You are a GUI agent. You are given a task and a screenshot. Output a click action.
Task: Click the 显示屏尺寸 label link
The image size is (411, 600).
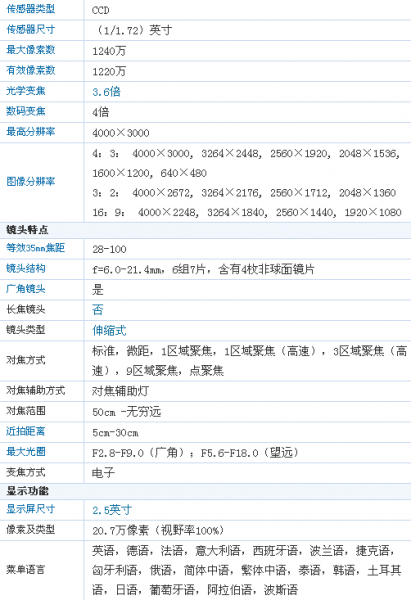tap(31, 509)
